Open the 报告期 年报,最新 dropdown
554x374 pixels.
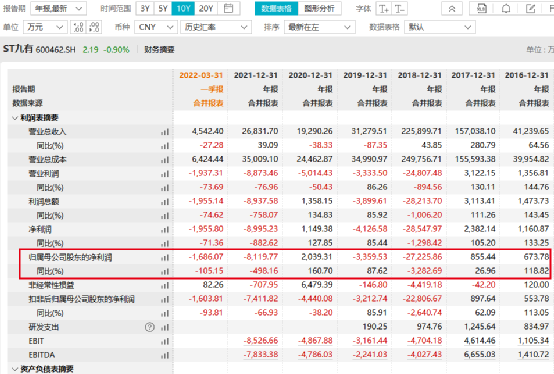pyautogui.click(x=58, y=8)
